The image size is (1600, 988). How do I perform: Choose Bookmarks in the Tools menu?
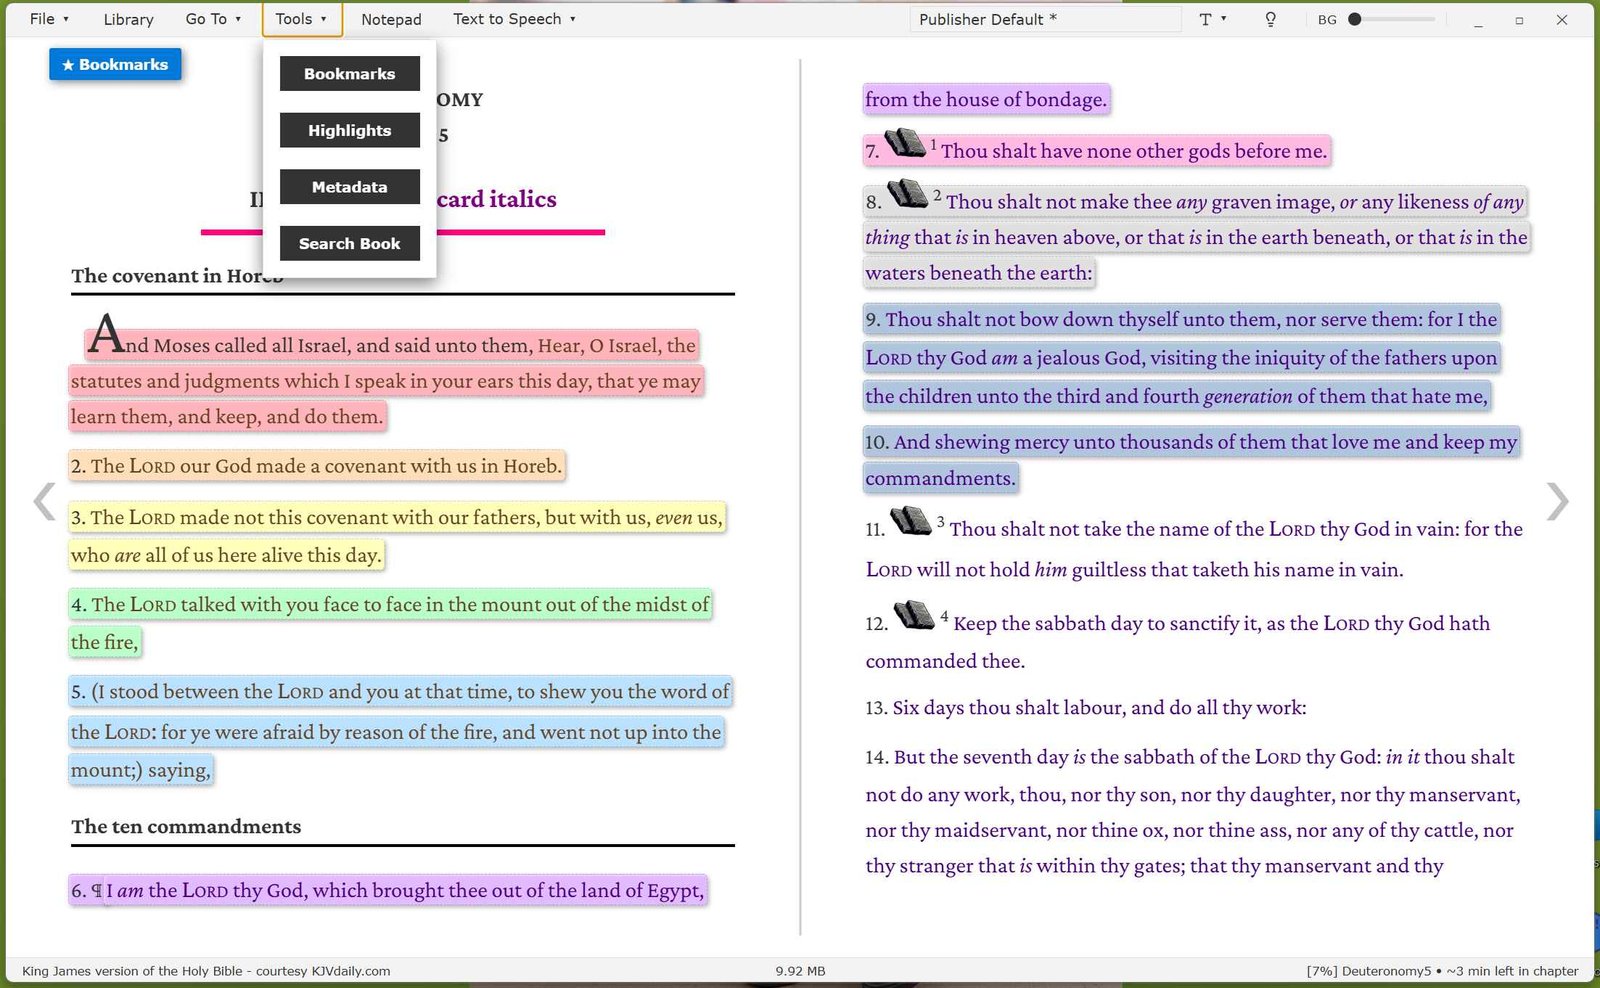[x=350, y=74]
